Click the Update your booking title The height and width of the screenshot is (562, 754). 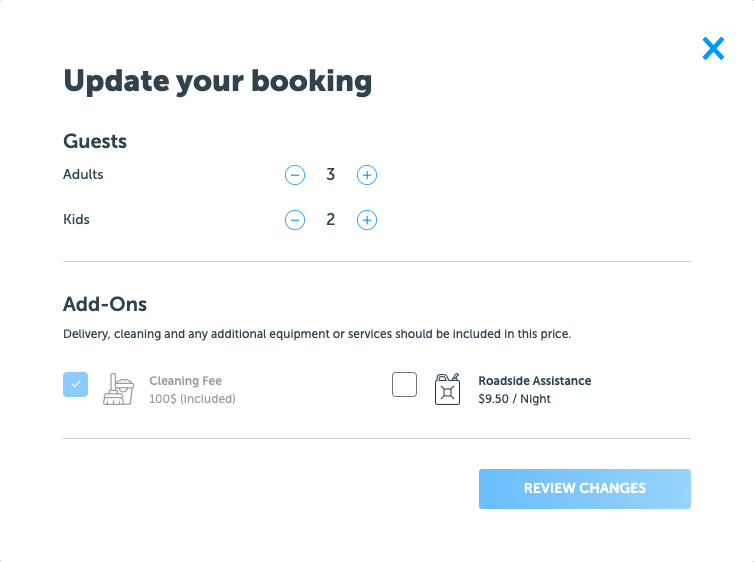(x=218, y=82)
